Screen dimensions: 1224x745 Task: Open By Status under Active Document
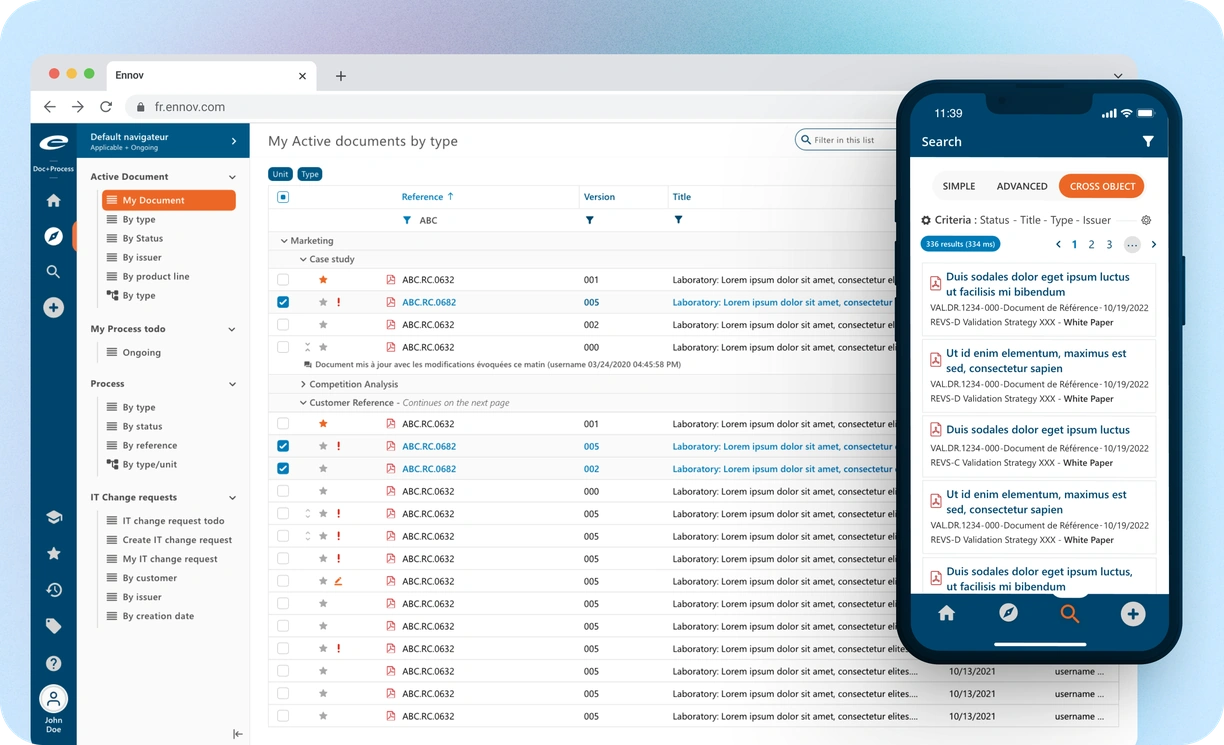click(x=143, y=239)
